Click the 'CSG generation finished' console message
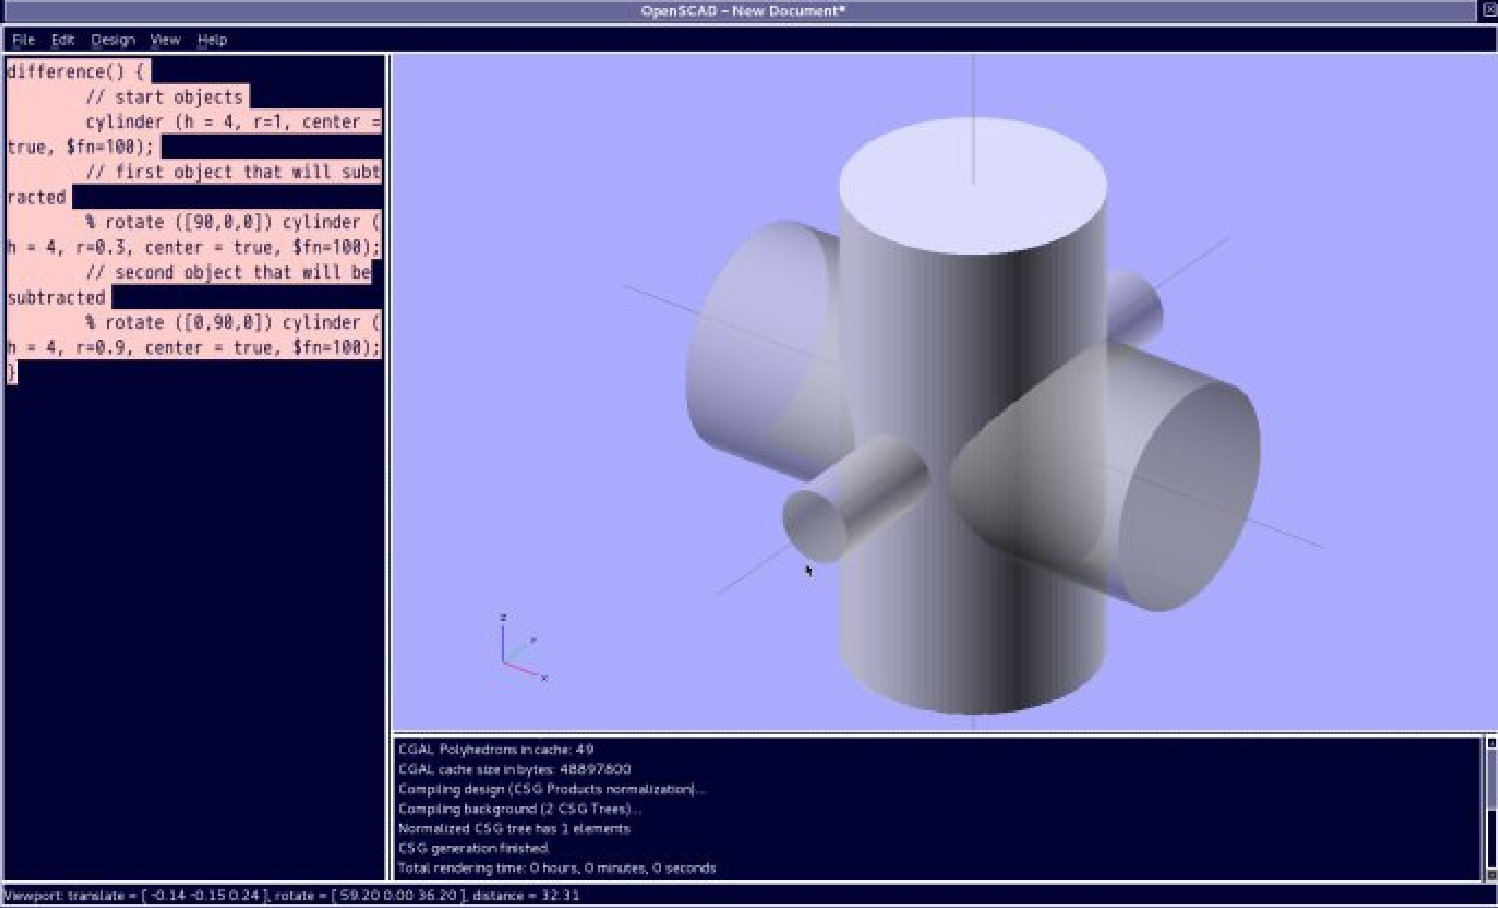The image size is (1498, 908). pyautogui.click(x=473, y=848)
